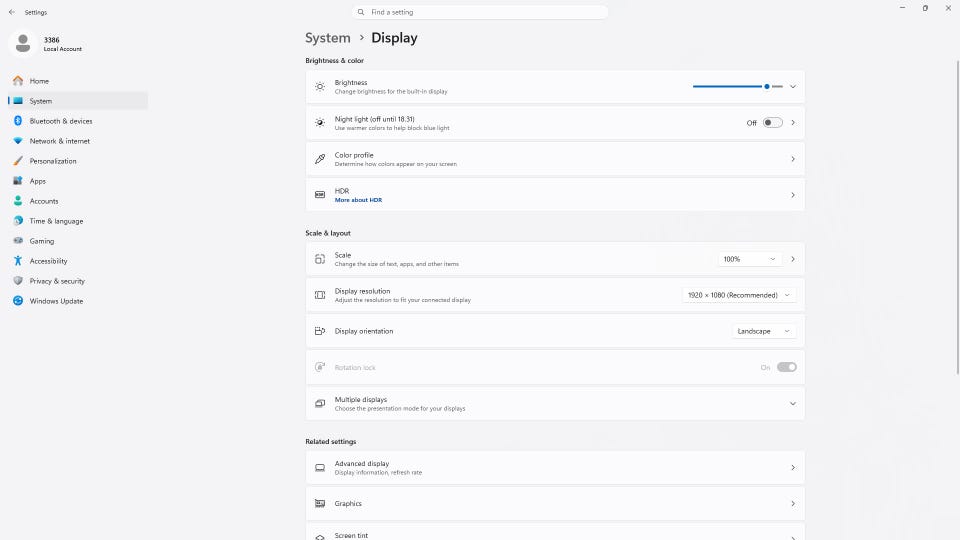Open the Landscape orientation dropdown
The height and width of the screenshot is (540, 960).
pyautogui.click(x=764, y=331)
